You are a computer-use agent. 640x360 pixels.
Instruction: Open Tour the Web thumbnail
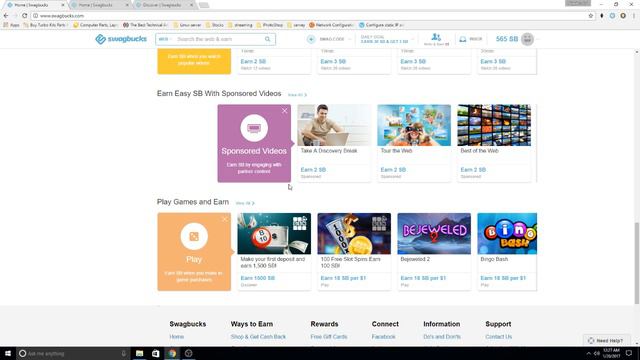tap(414, 125)
